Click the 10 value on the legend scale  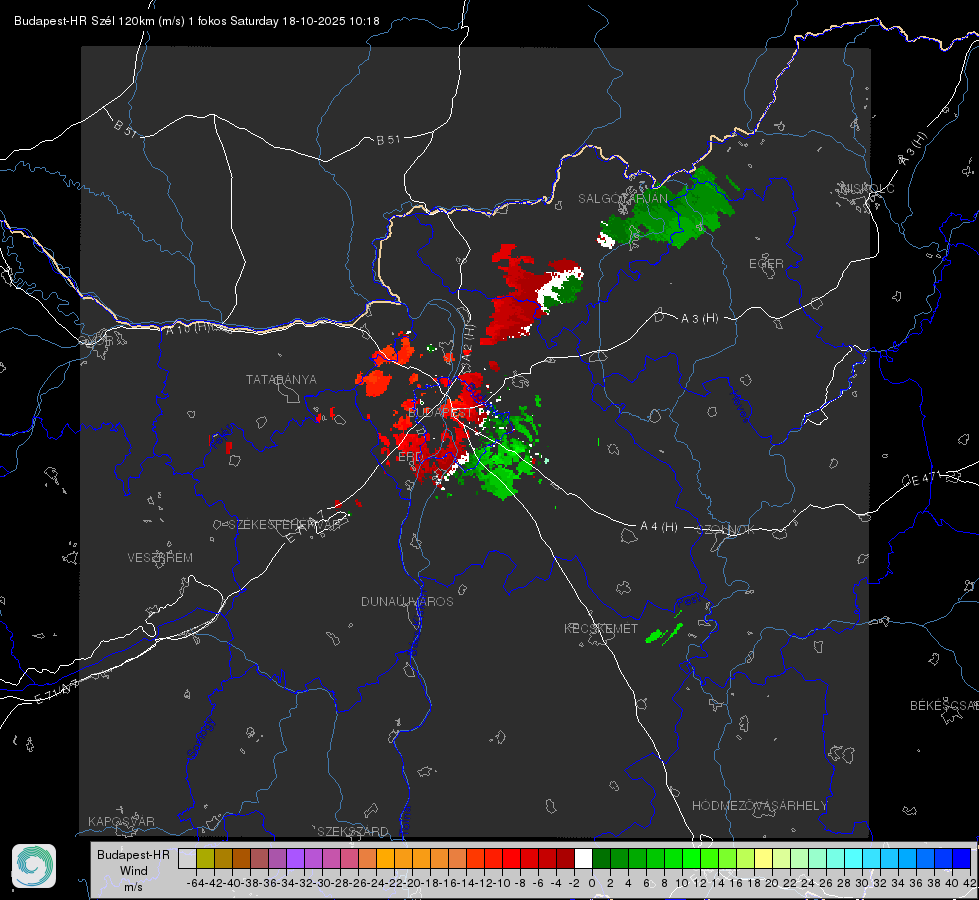coord(681,883)
